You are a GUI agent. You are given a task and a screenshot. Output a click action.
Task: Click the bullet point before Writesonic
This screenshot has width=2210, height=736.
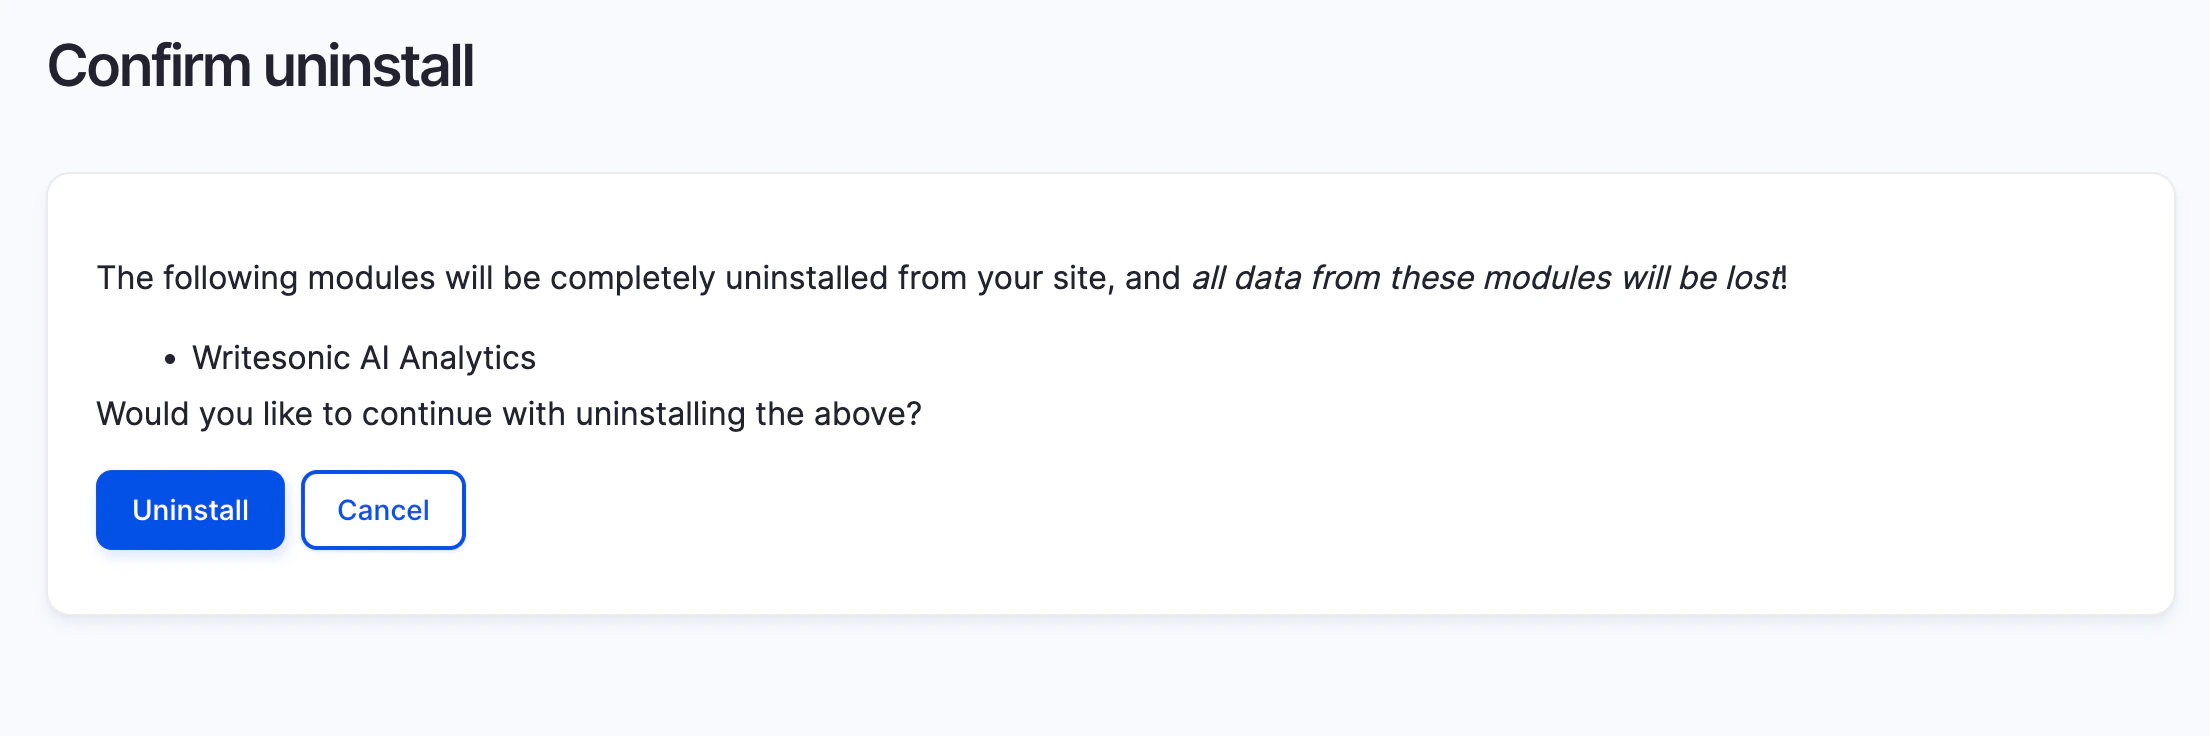170,359
